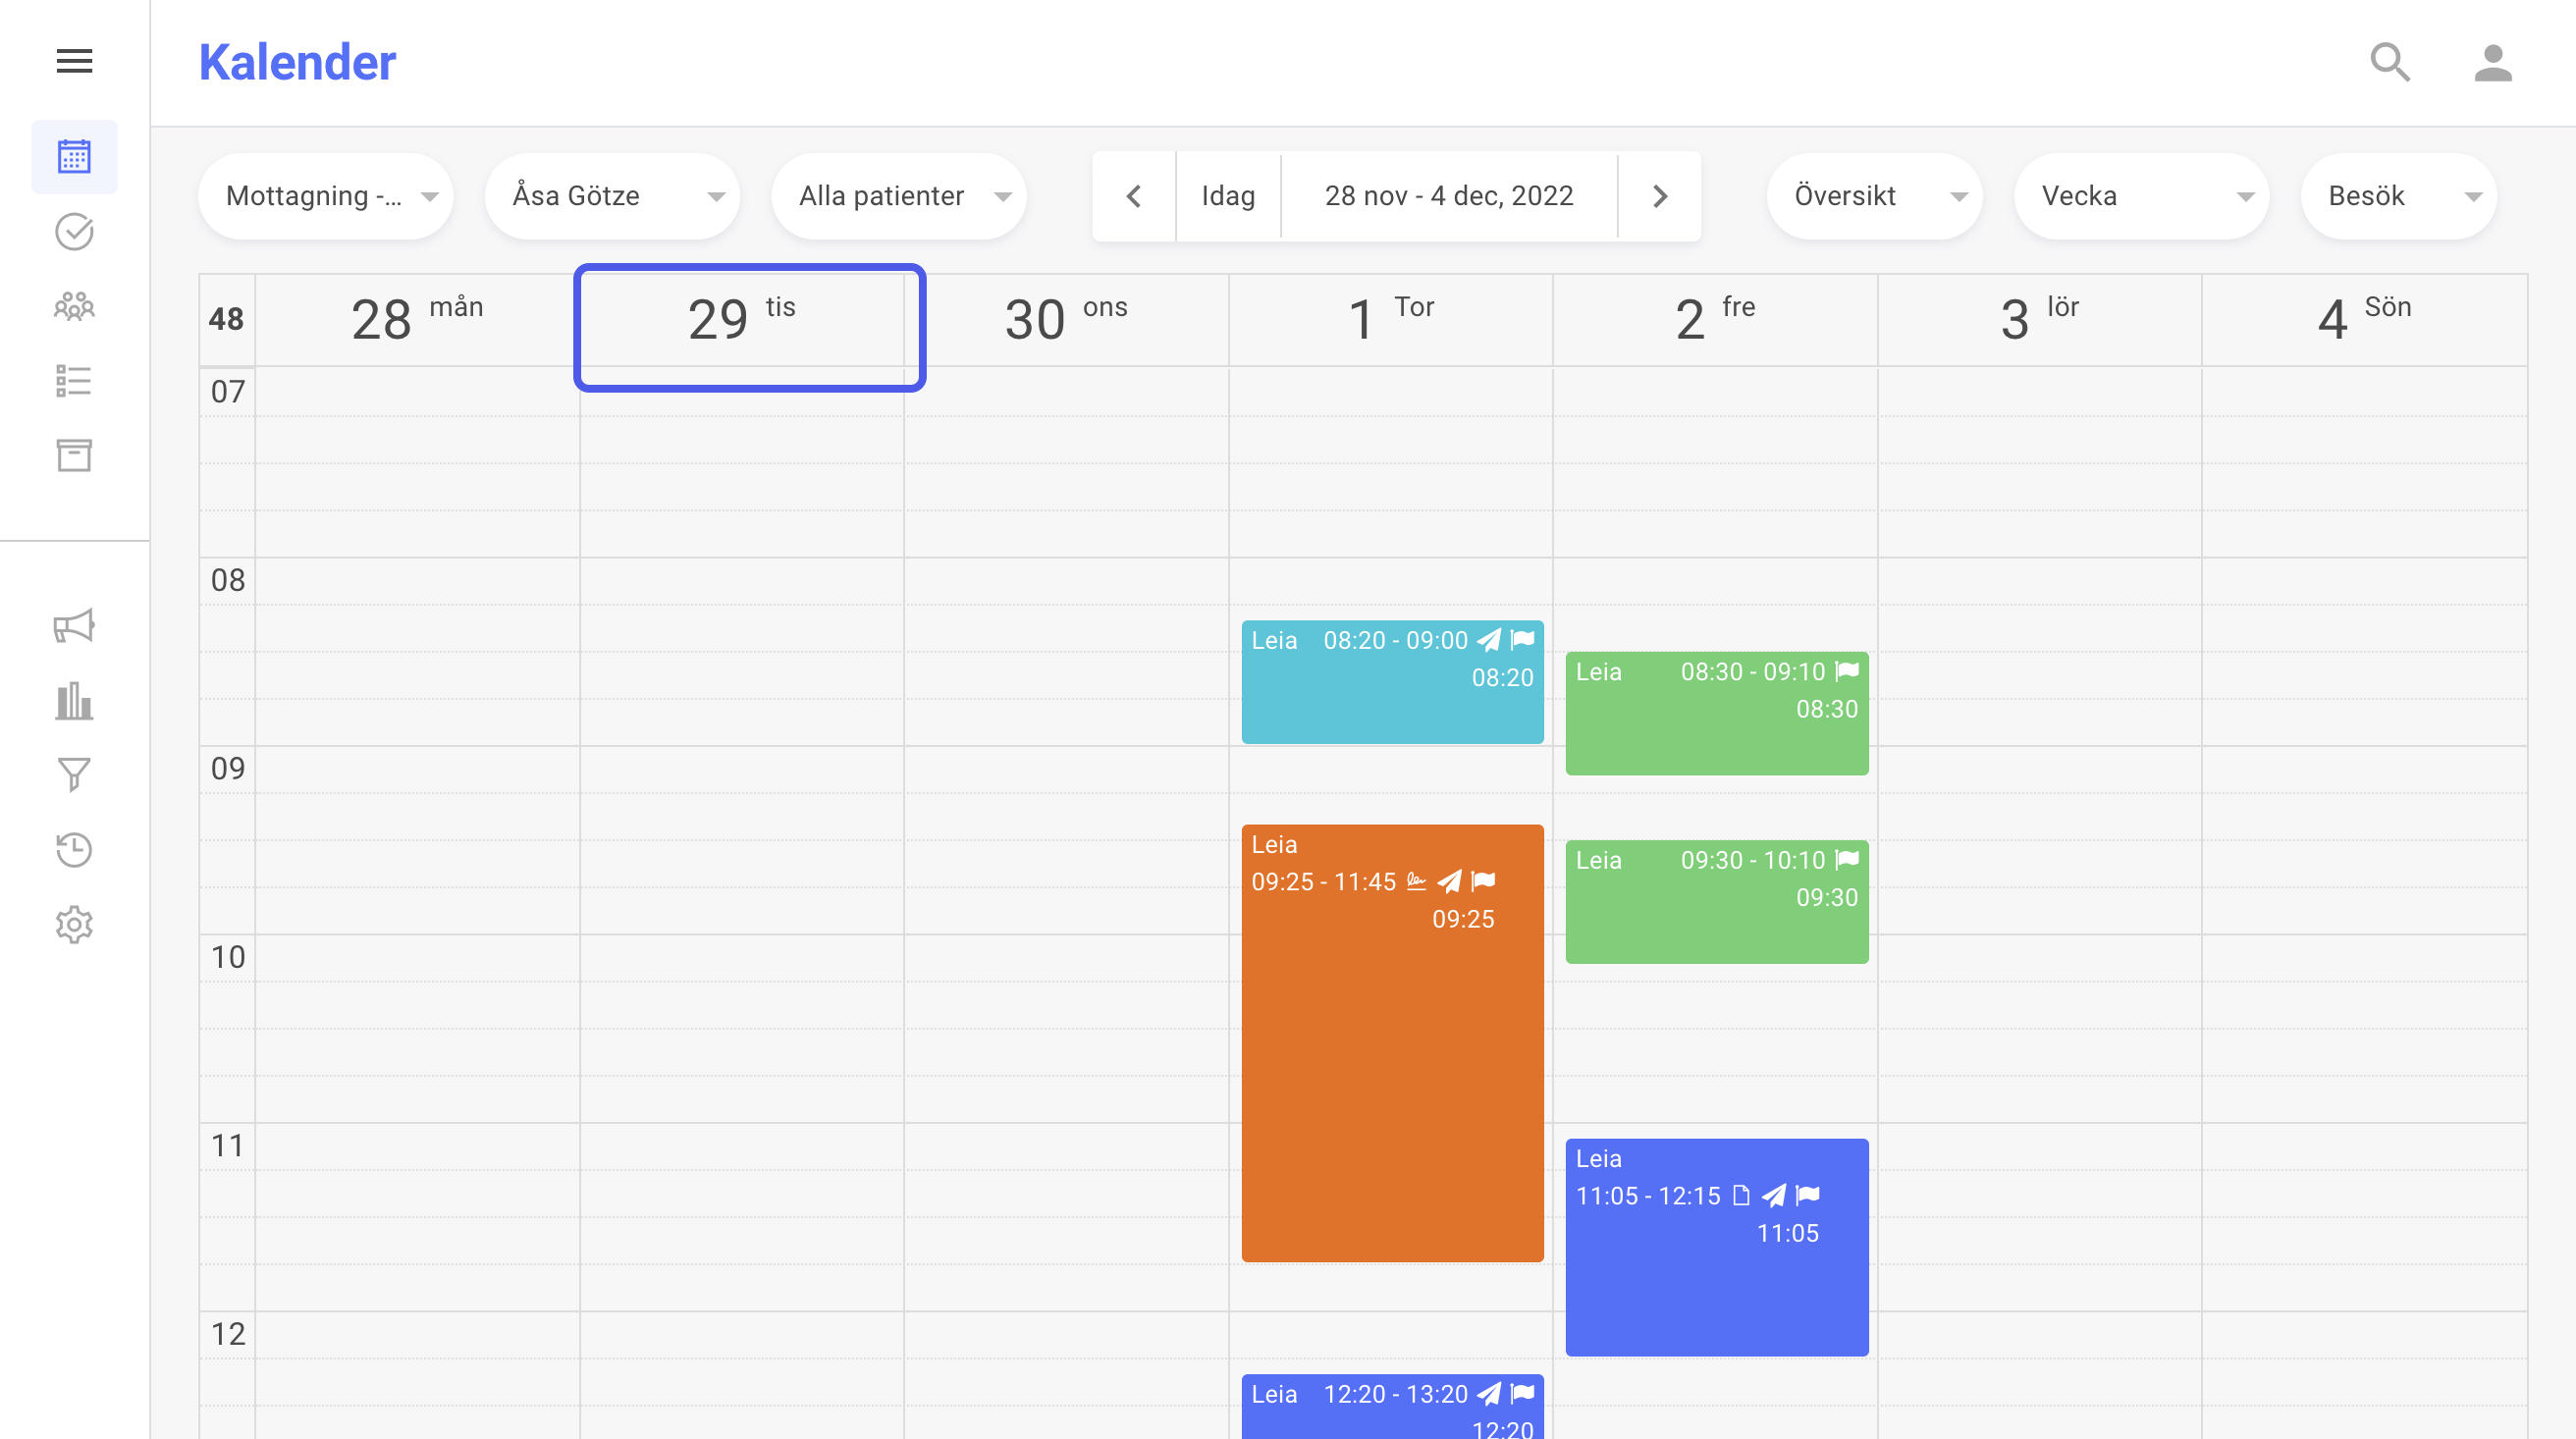Open the bar chart statistics icon
2576x1439 pixels.
pos(74,701)
